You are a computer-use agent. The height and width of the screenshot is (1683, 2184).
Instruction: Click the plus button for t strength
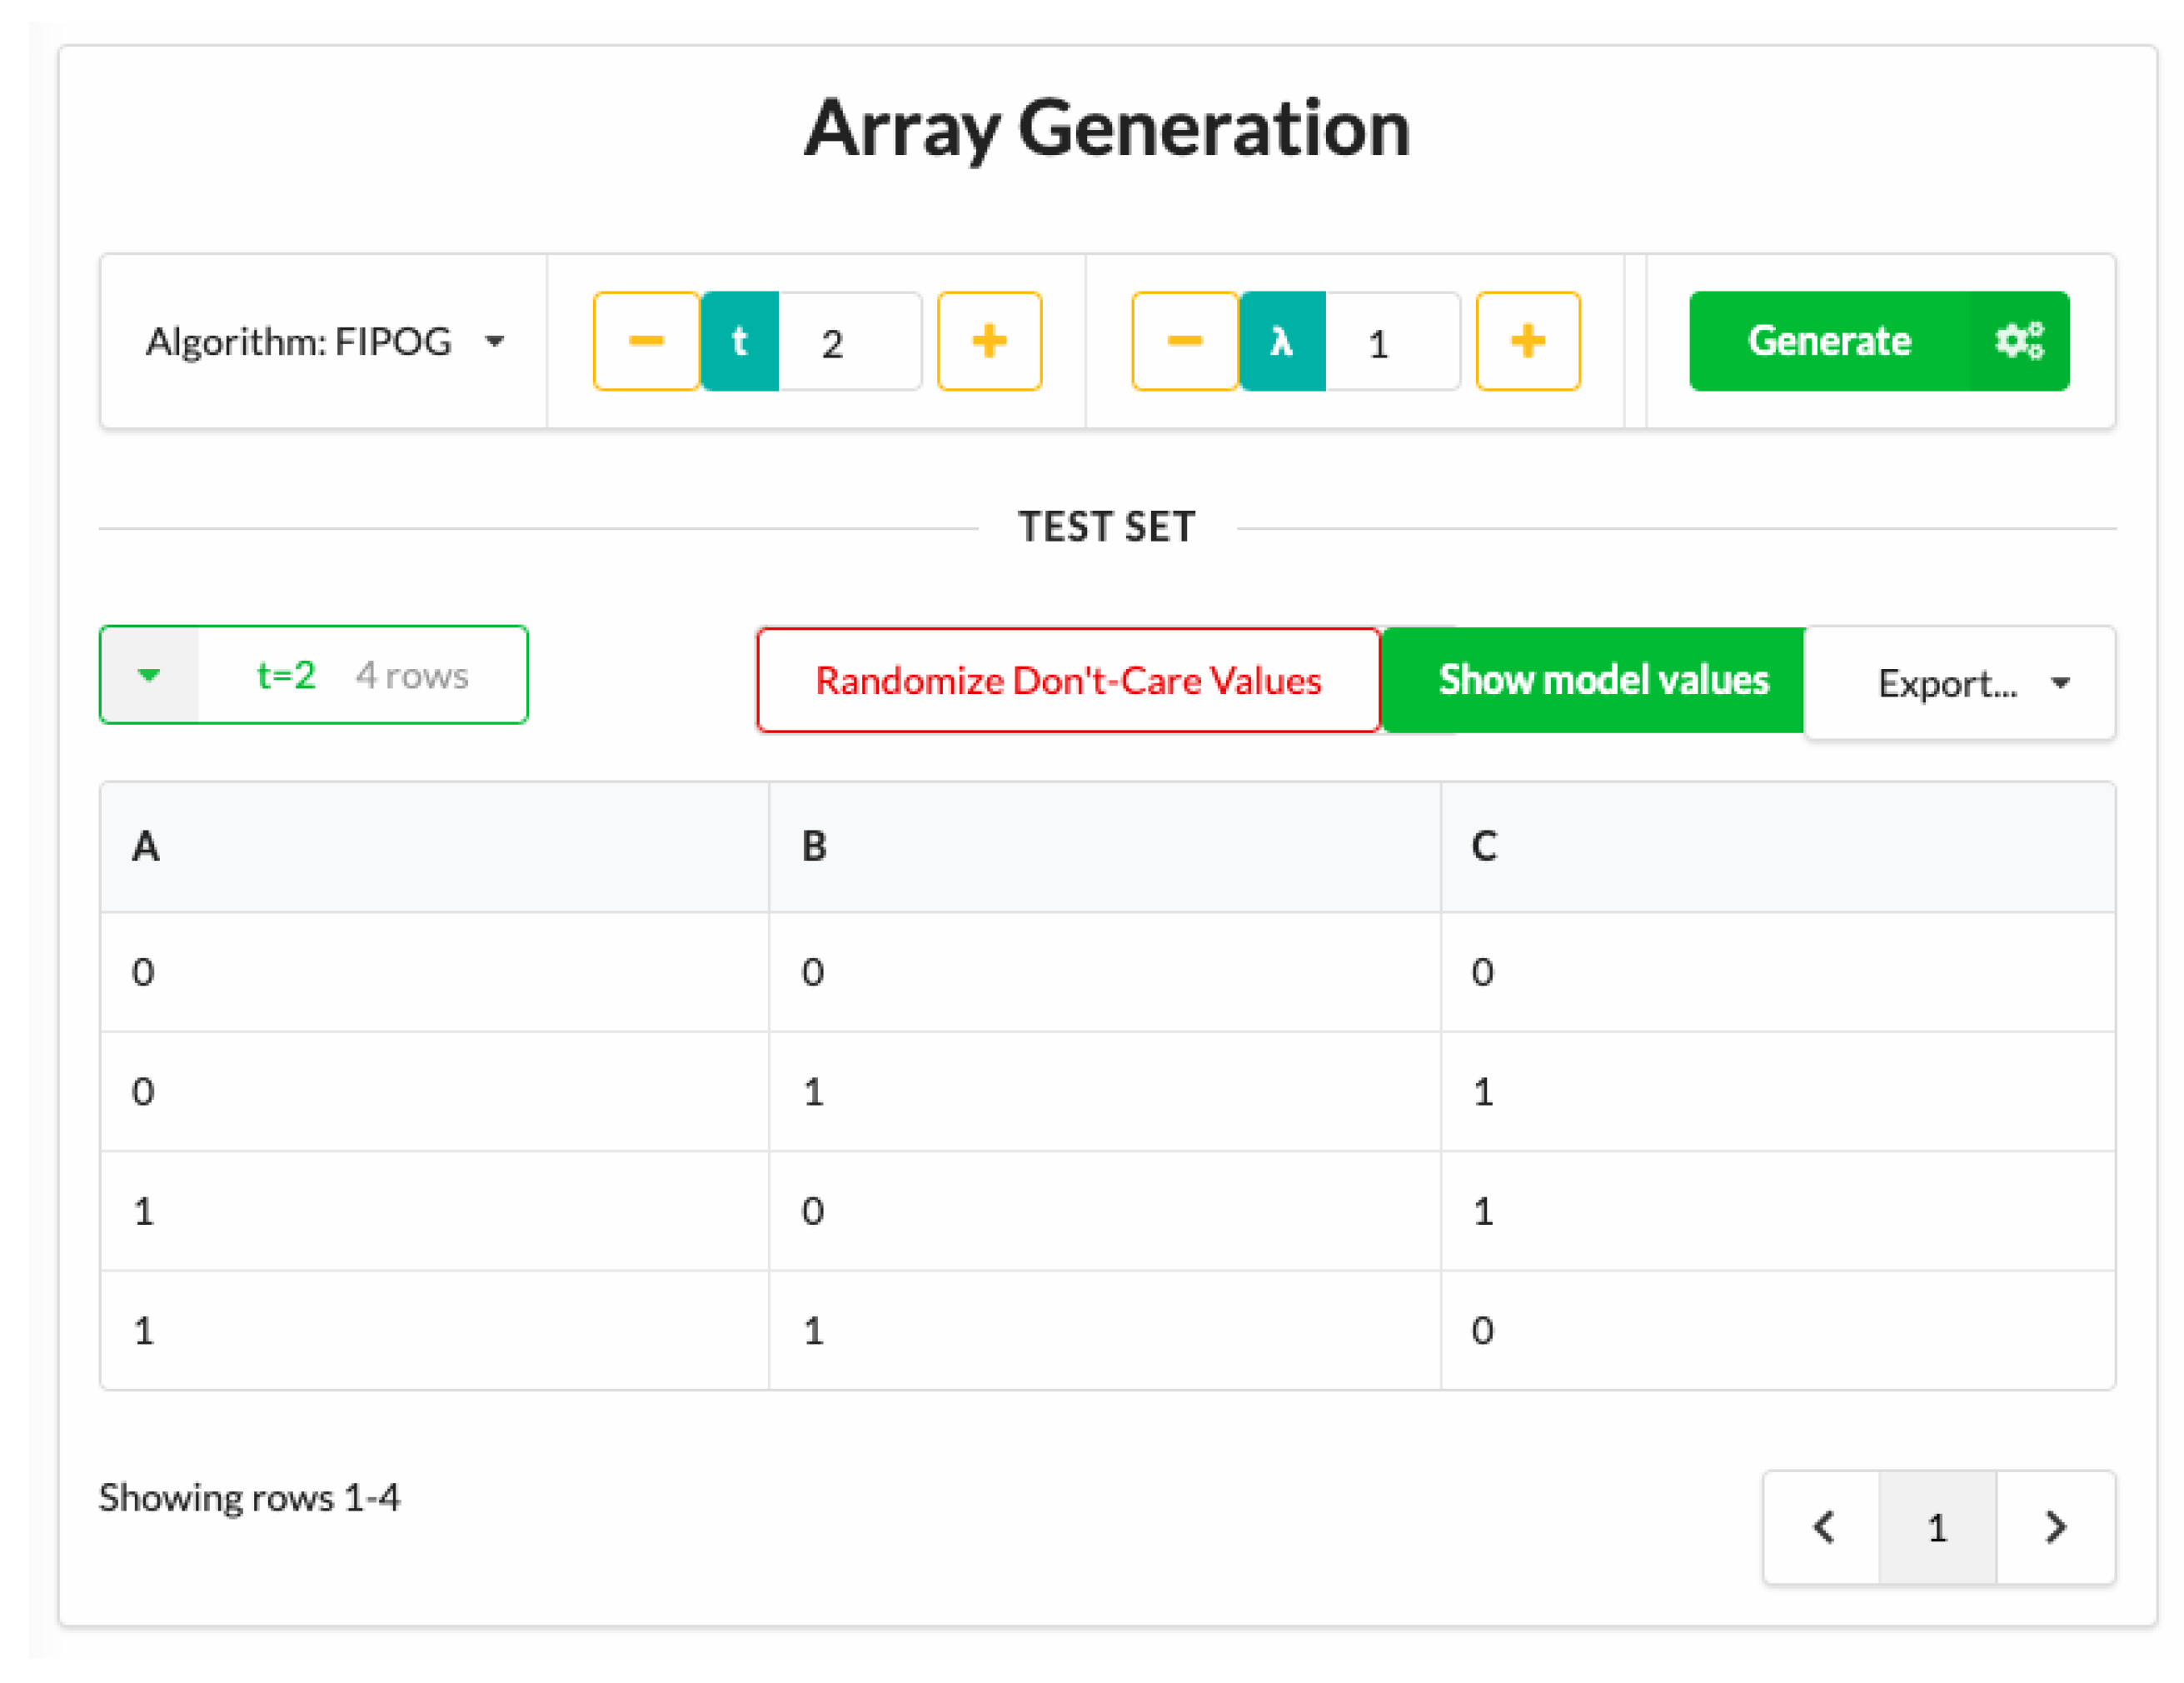[989, 341]
